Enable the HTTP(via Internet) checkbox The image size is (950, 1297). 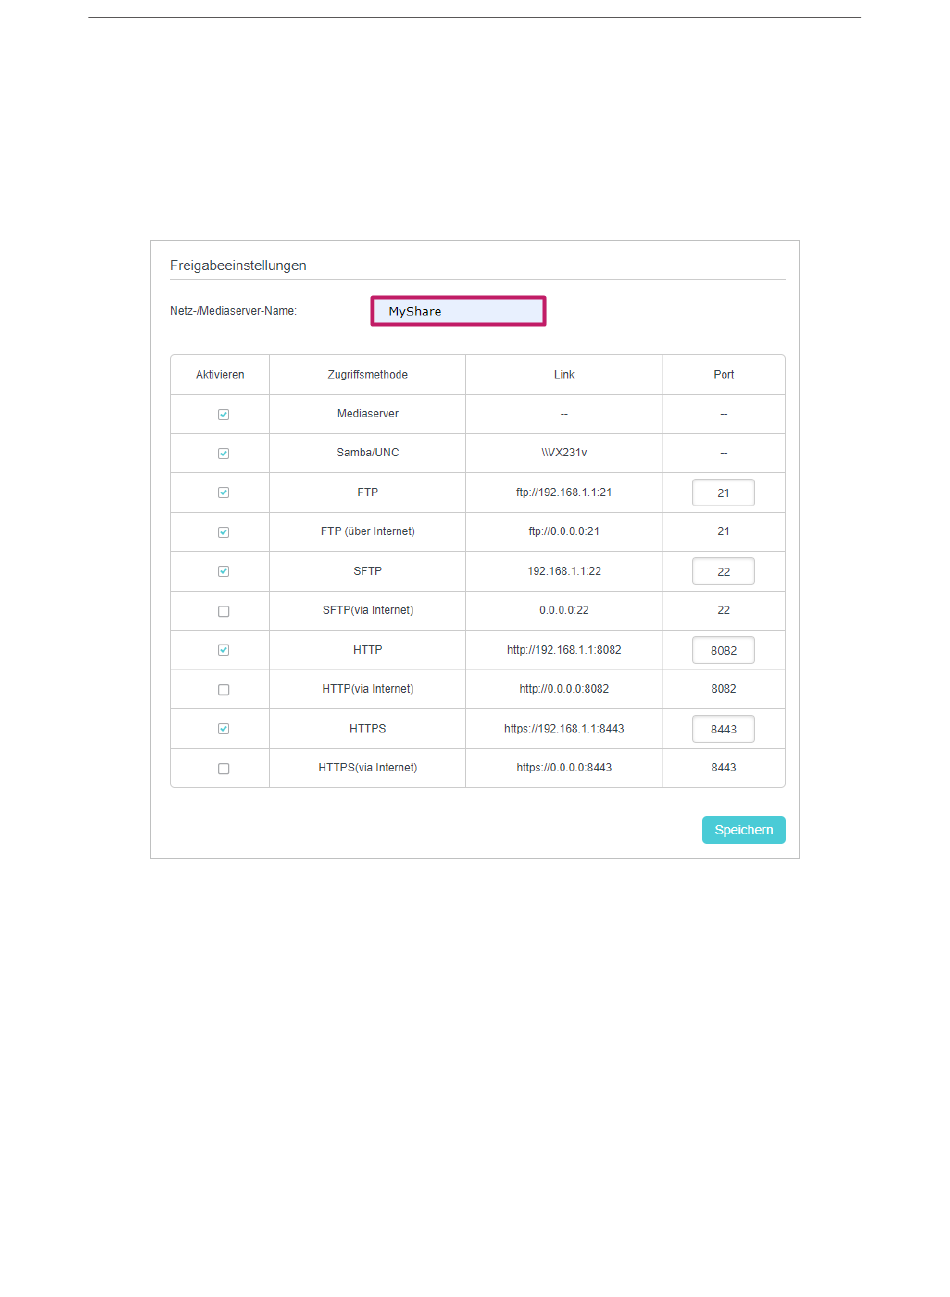pos(223,690)
